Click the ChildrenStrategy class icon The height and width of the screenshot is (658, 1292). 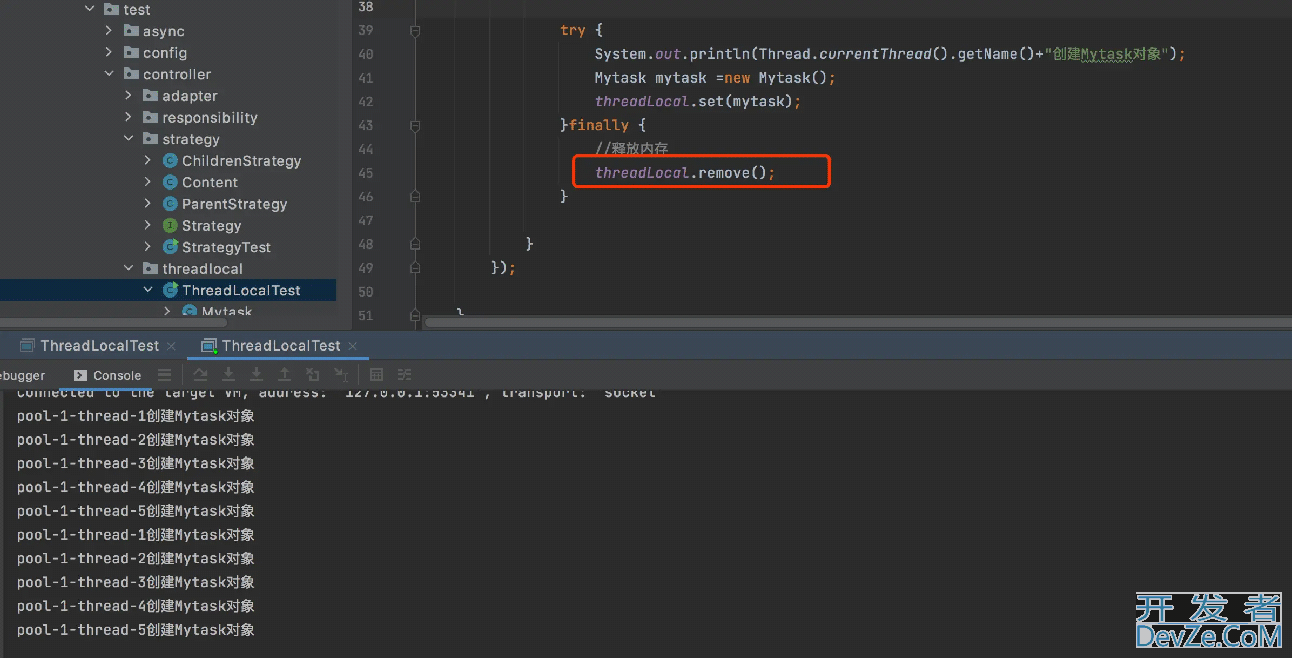point(170,160)
